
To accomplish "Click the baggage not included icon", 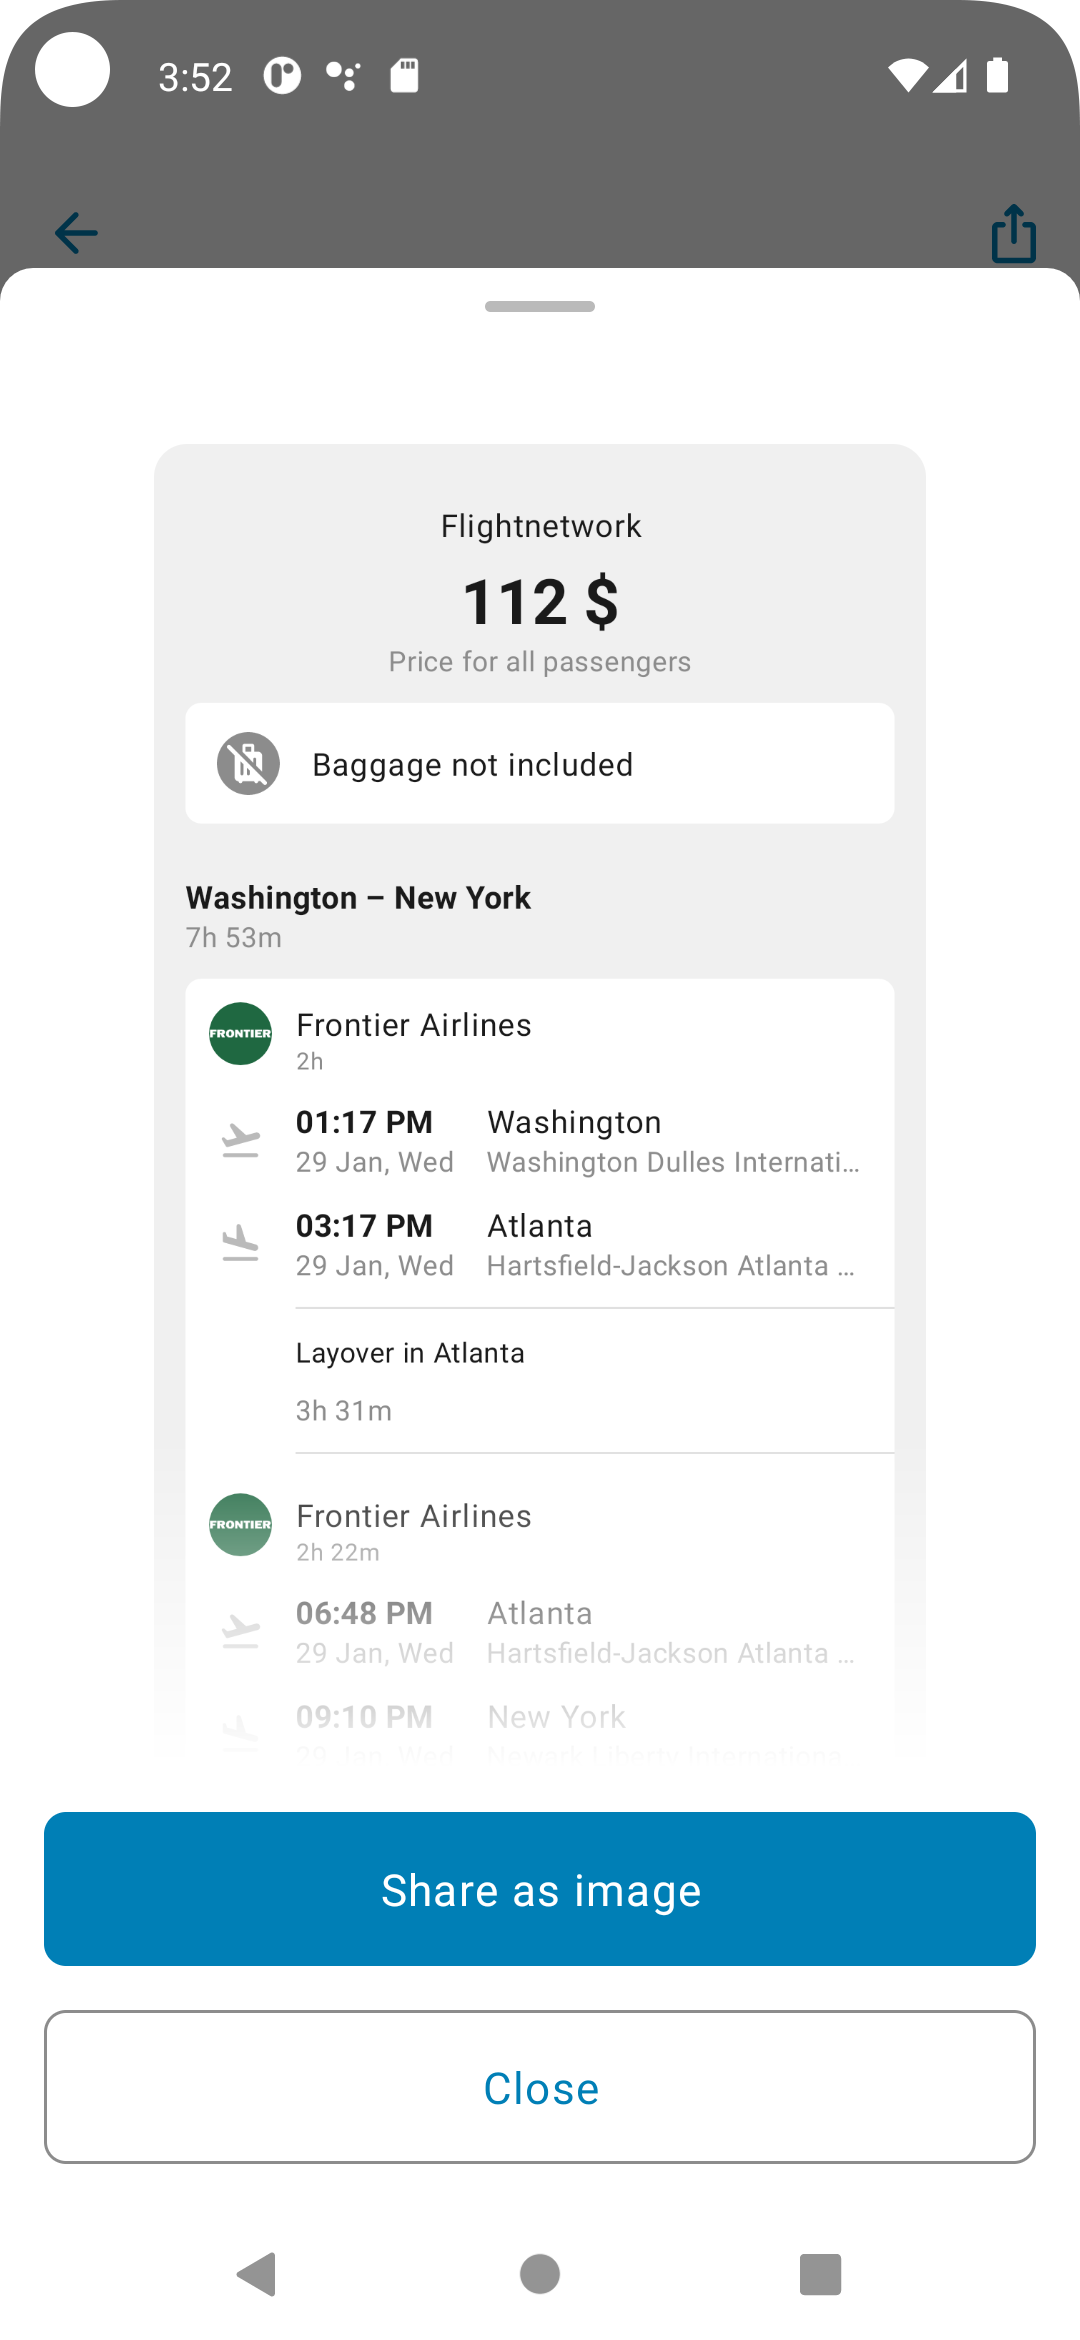I will click(248, 764).
